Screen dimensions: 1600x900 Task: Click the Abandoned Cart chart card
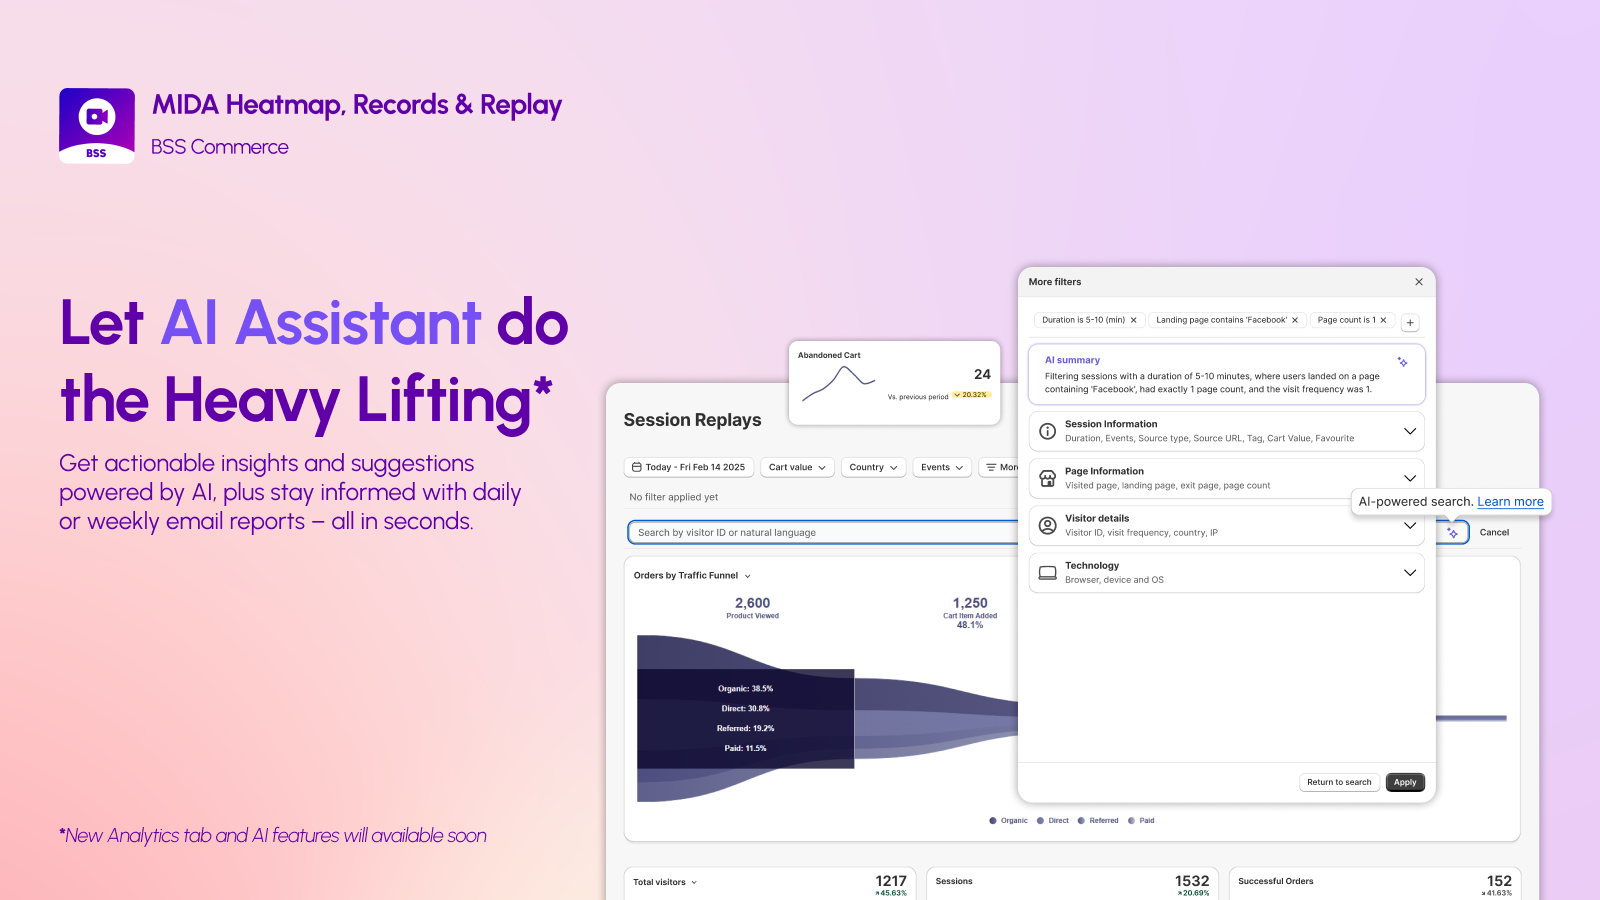click(894, 383)
